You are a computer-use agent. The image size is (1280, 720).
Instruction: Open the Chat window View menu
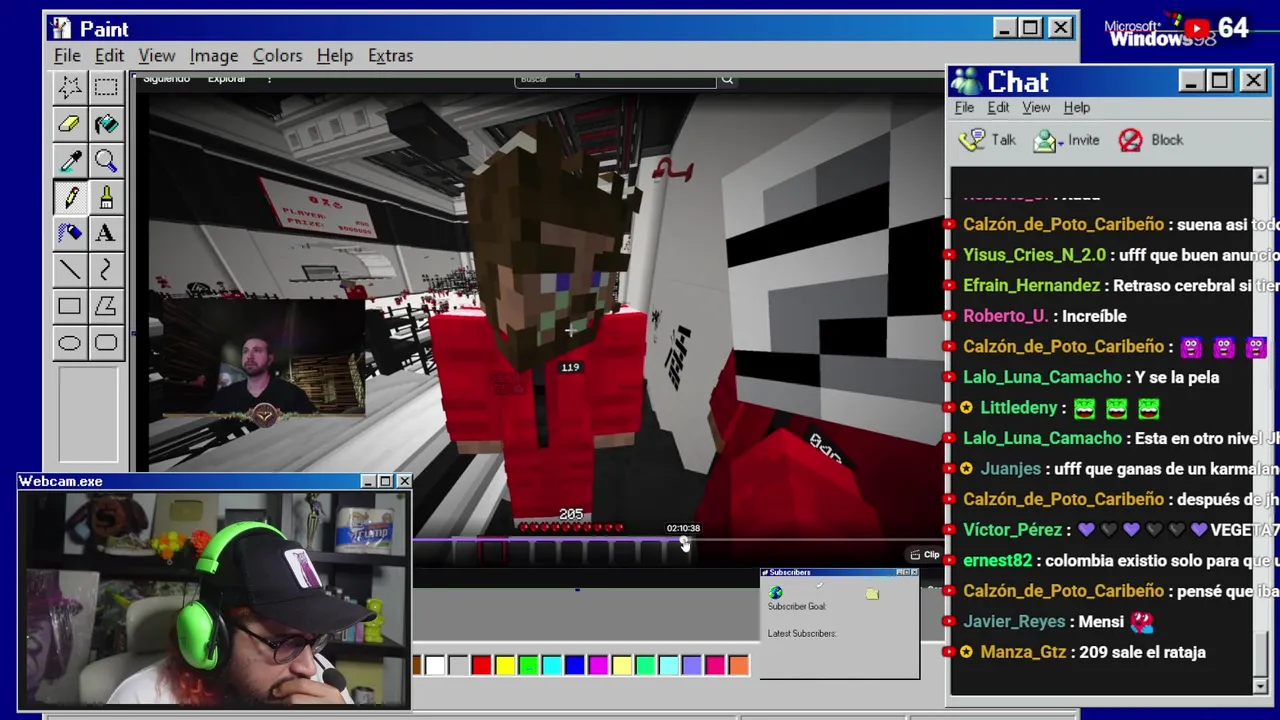1036,107
